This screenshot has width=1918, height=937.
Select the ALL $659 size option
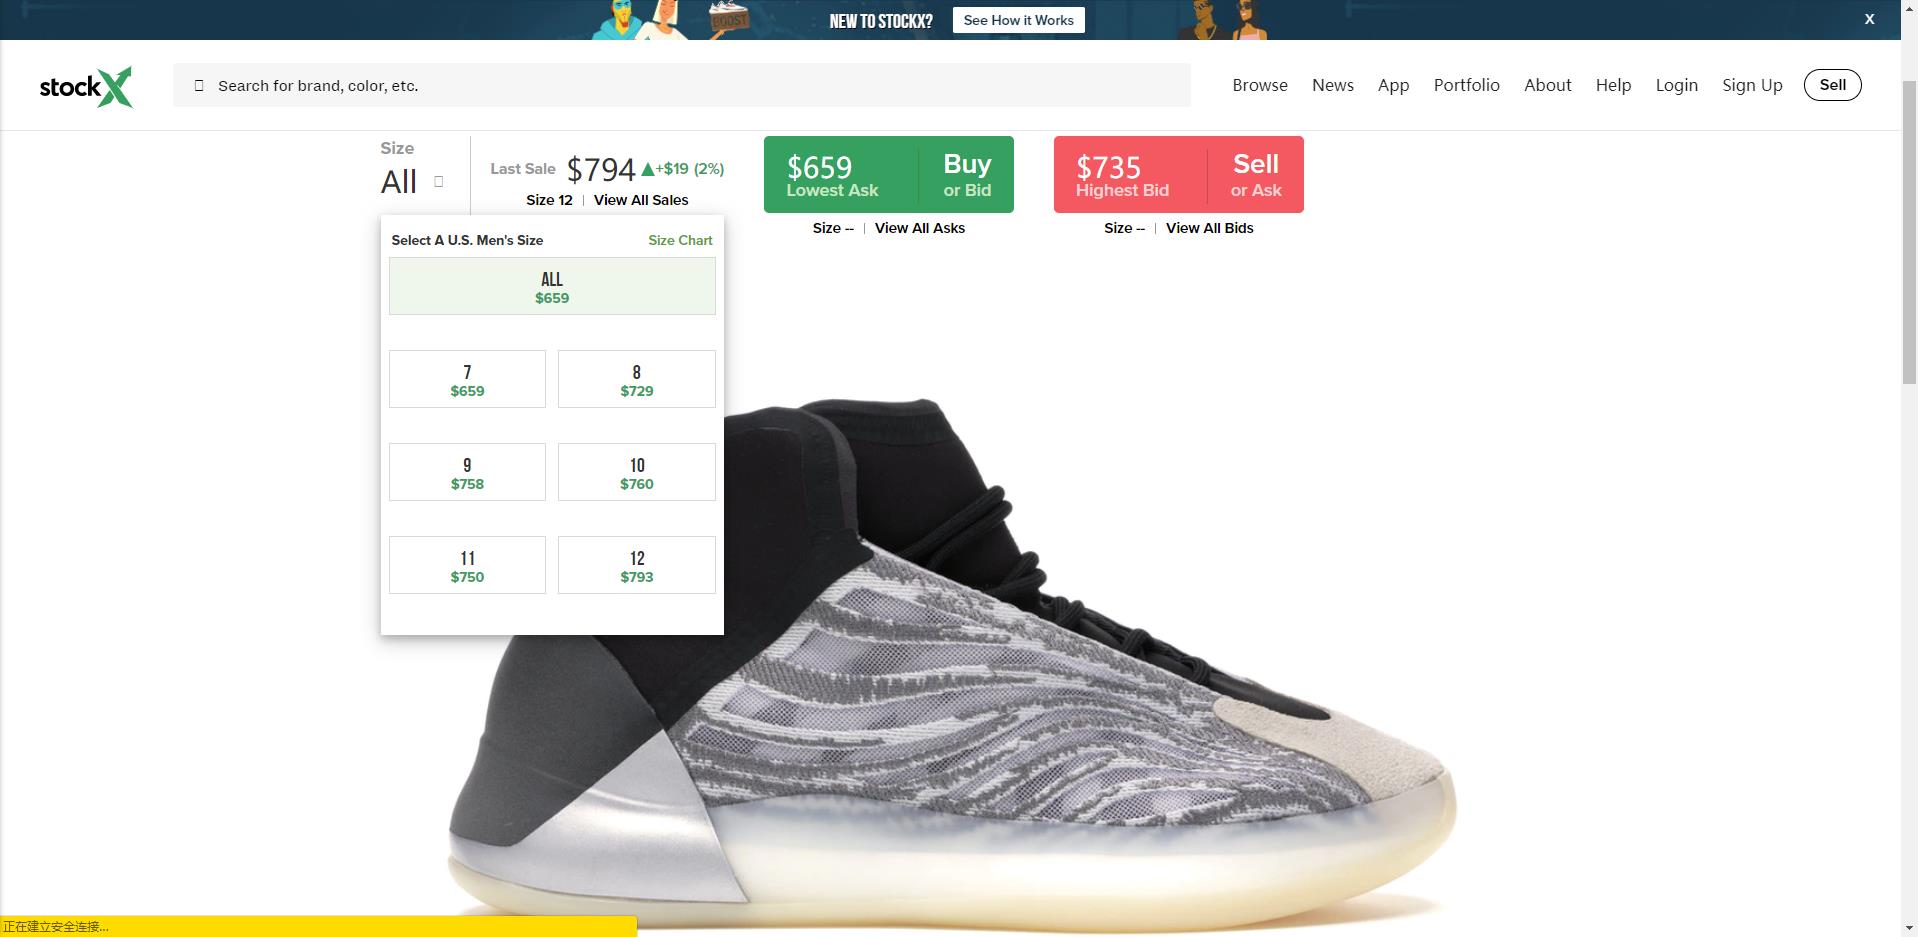coord(552,286)
